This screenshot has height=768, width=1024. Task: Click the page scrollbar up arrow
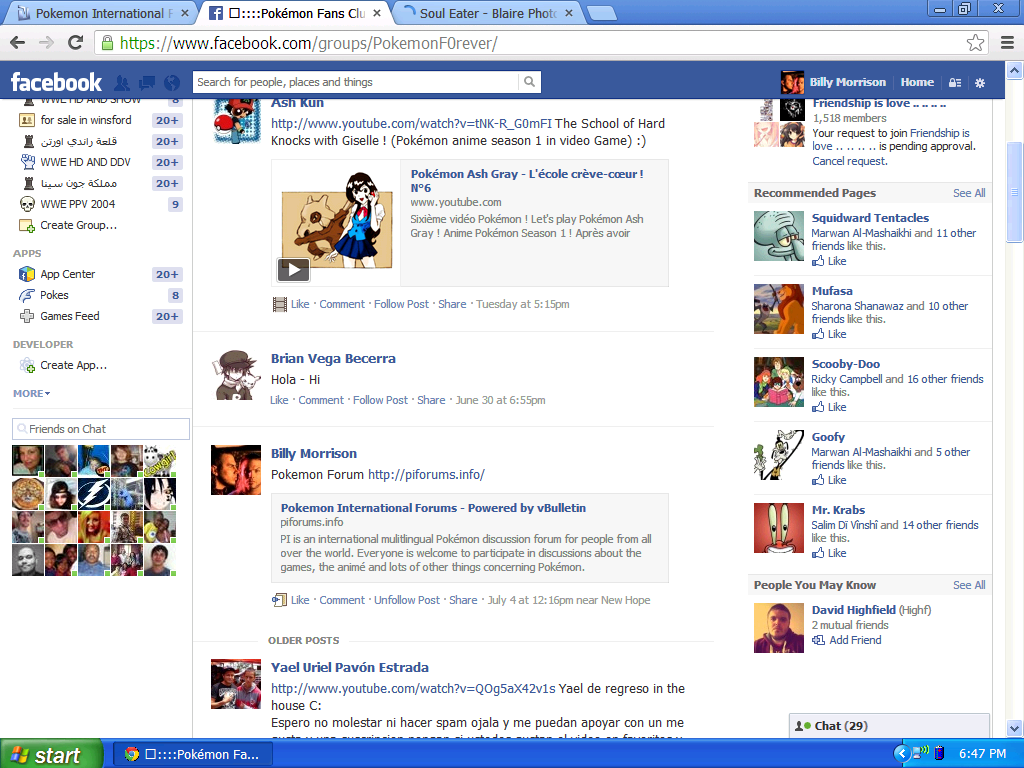click(x=1014, y=70)
